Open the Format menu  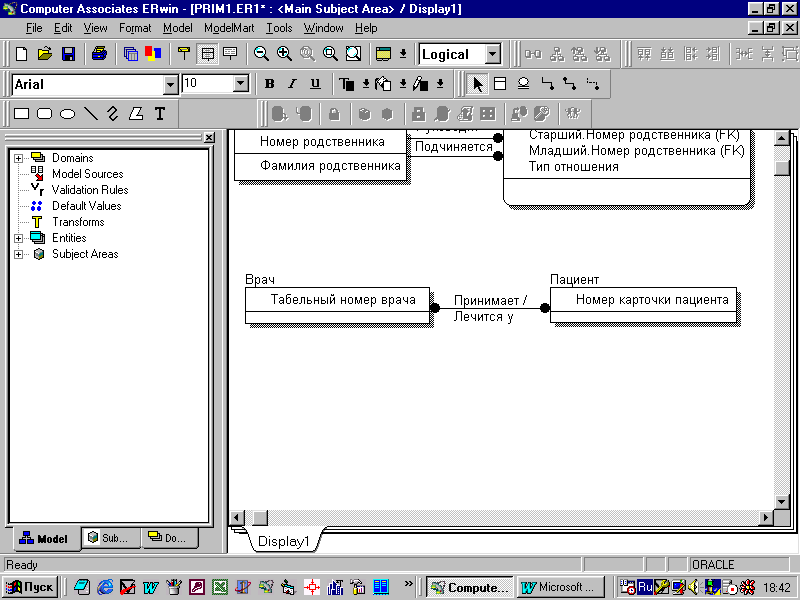coord(135,28)
